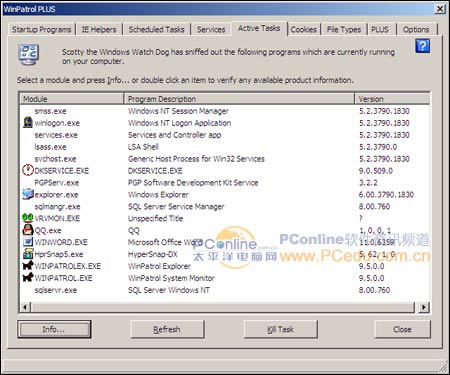
Task: Click the Unspecified Title description
Action: point(156,218)
